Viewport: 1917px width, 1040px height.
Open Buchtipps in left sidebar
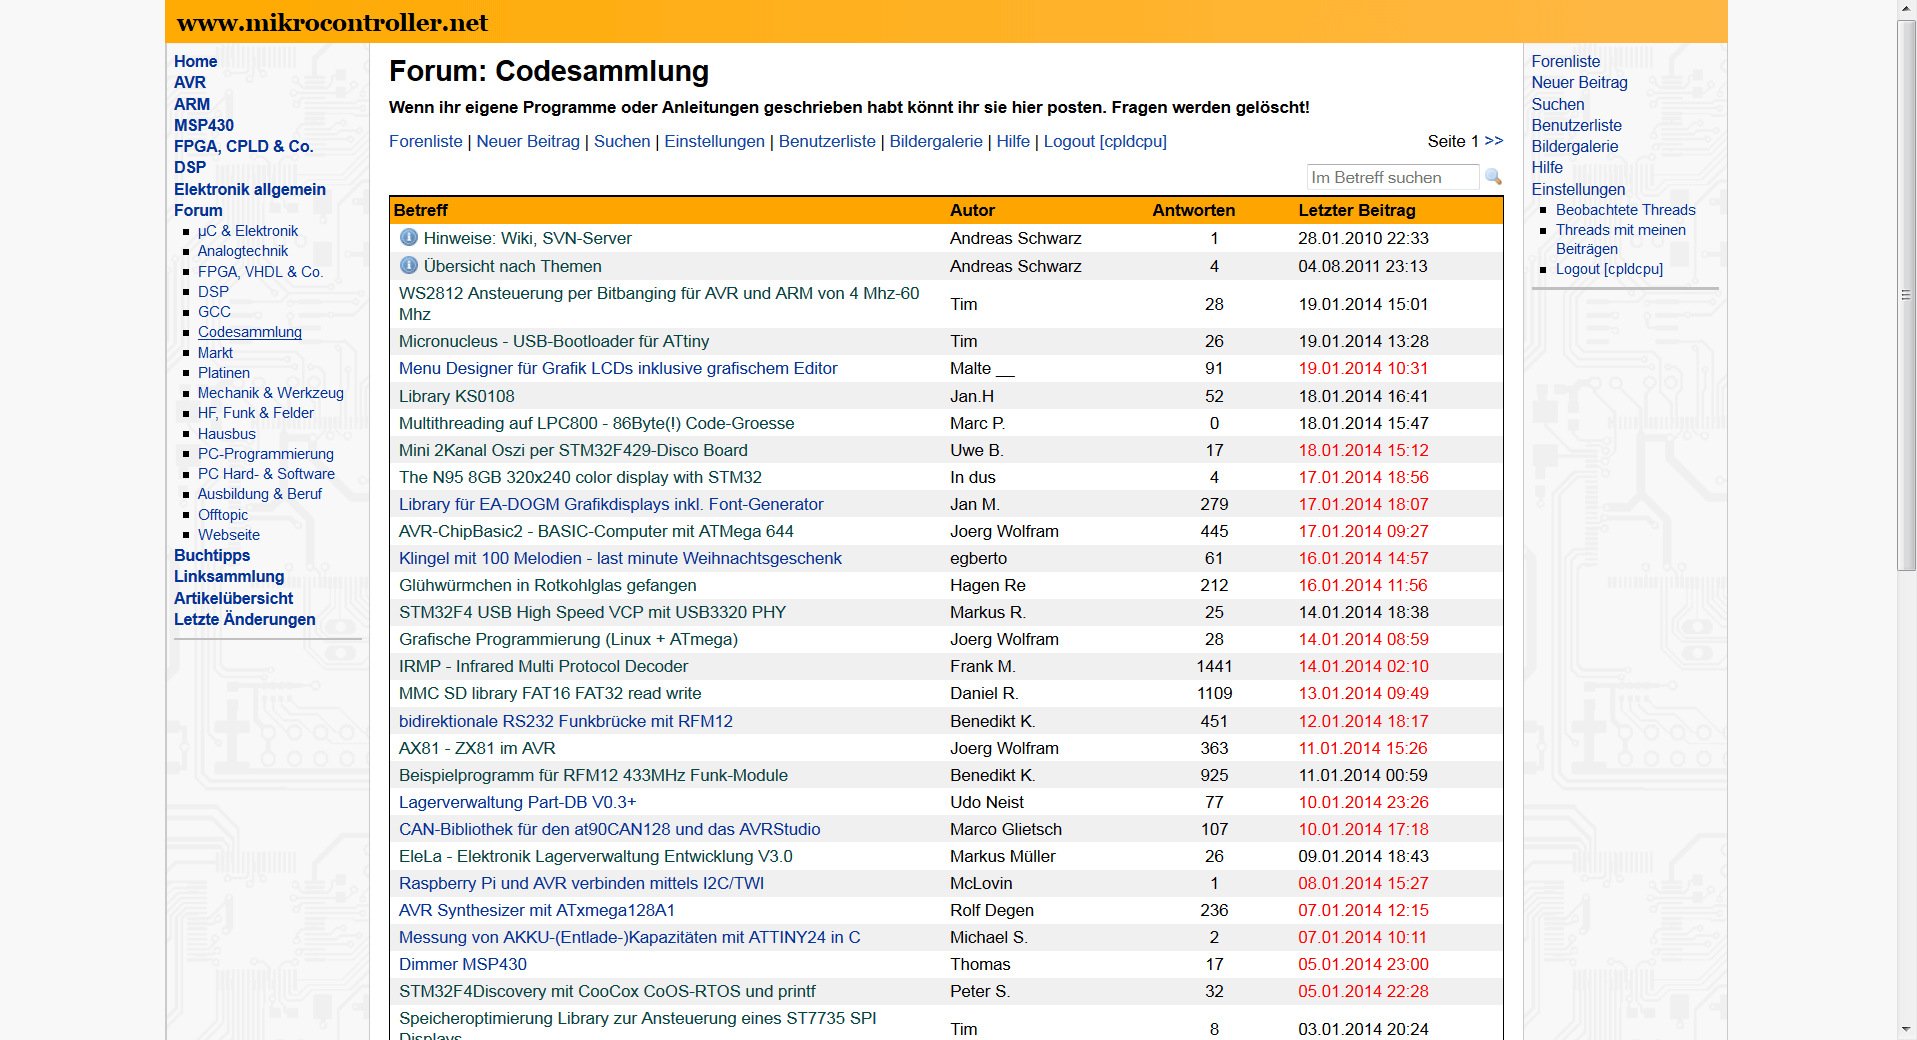pos(212,555)
